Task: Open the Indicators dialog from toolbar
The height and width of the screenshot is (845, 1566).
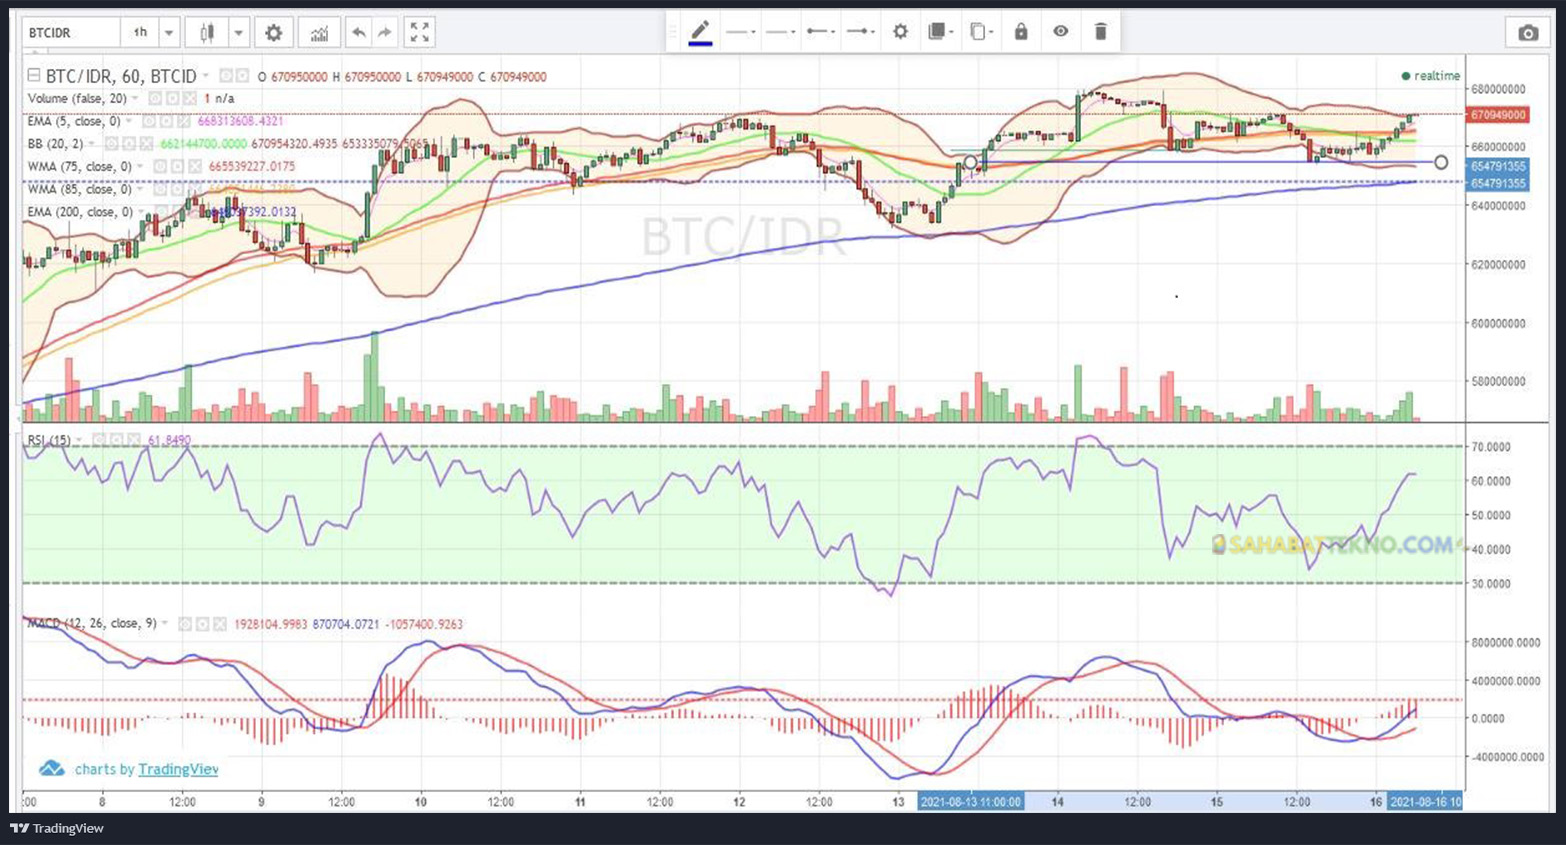Action: point(319,33)
